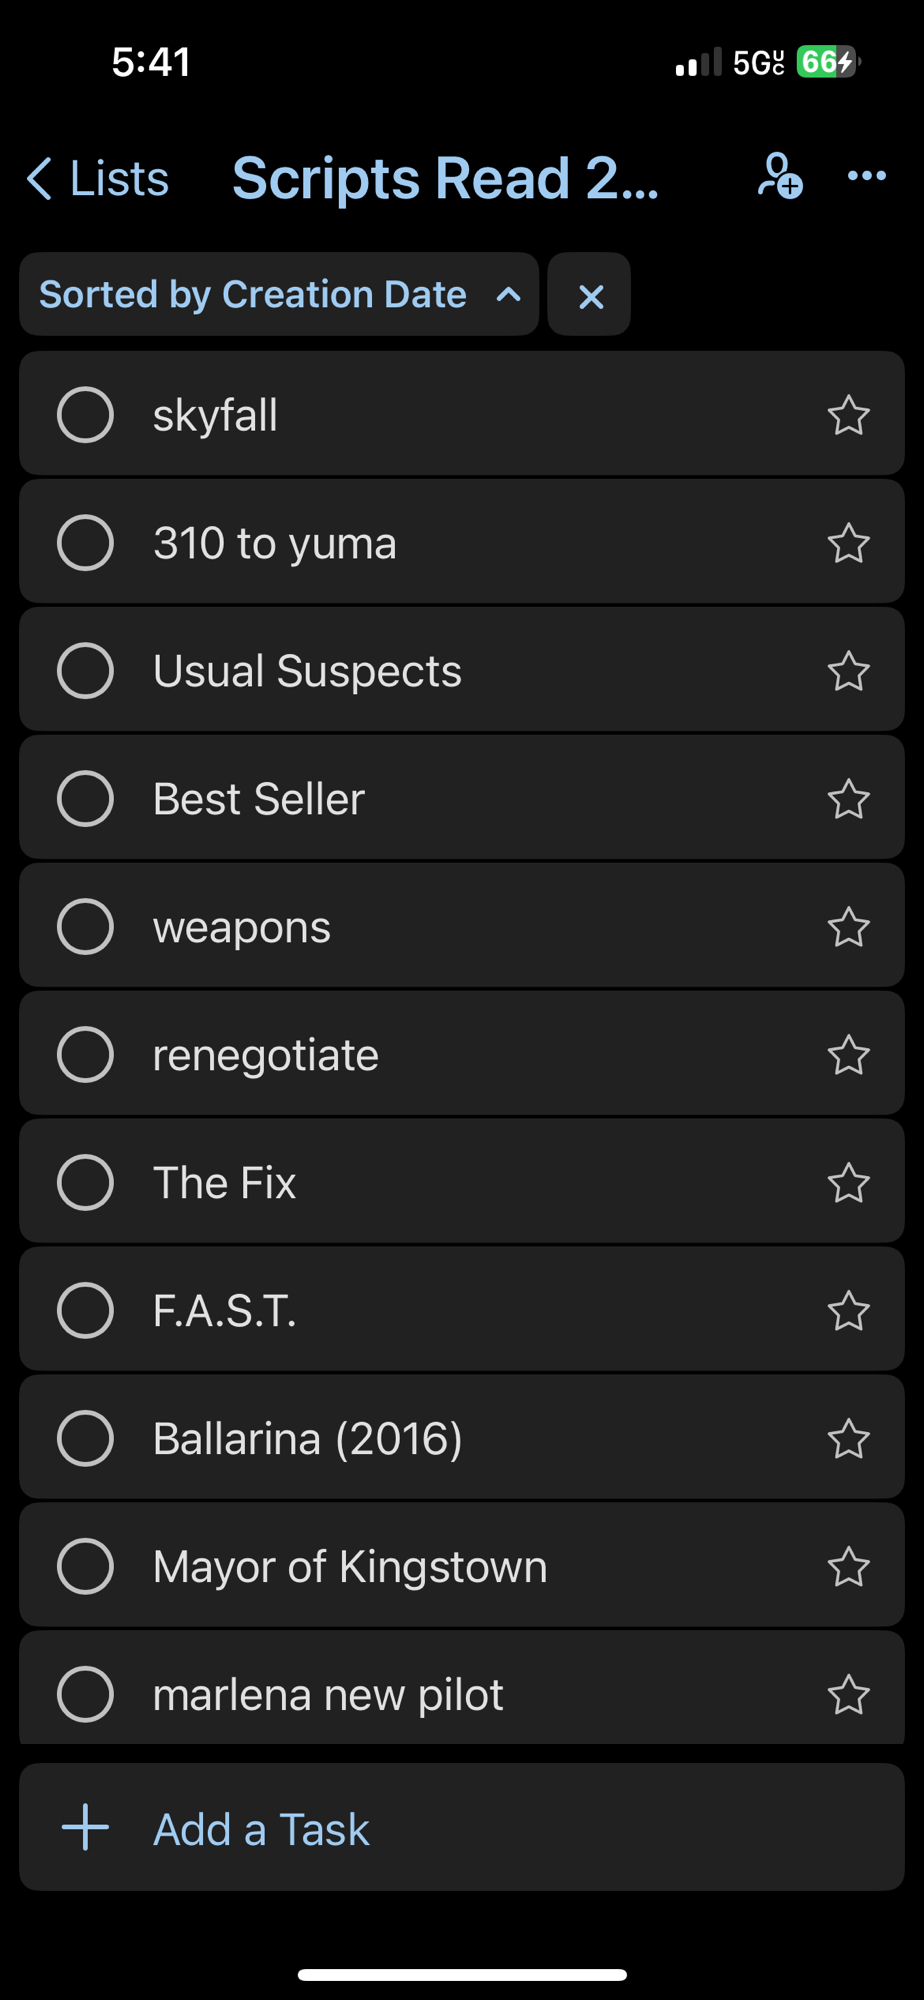The width and height of the screenshot is (924, 2000).
Task: Star the Mayor of Kingstown task
Action: click(x=848, y=1567)
